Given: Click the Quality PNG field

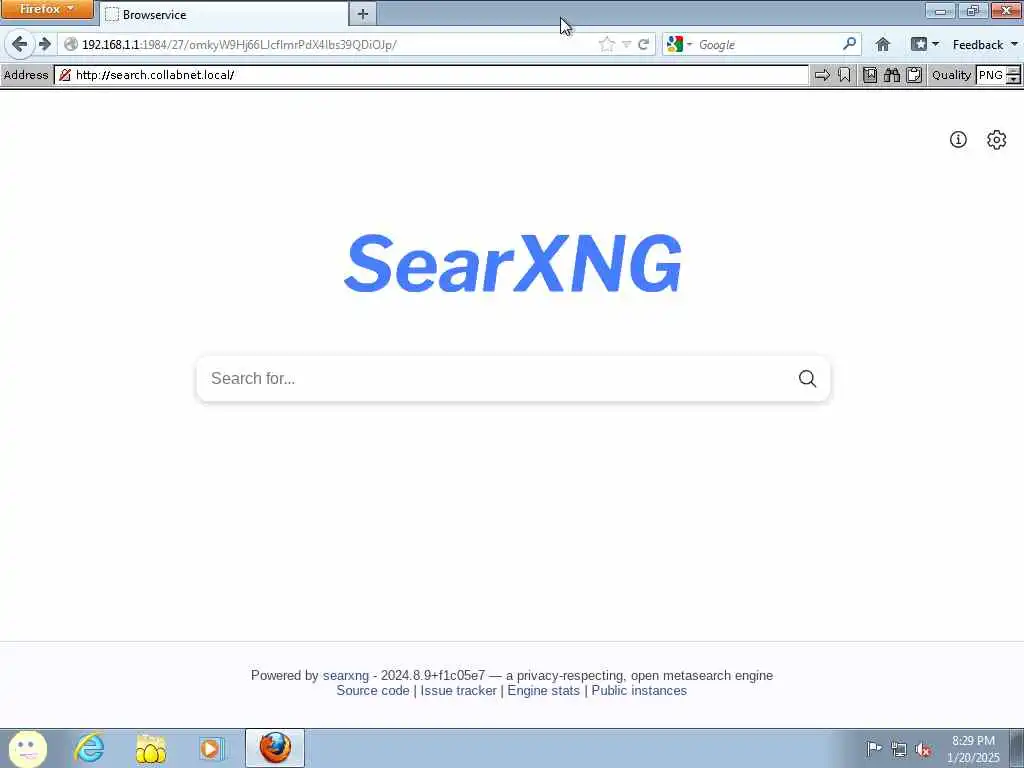Looking at the screenshot, I should (x=991, y=75).
